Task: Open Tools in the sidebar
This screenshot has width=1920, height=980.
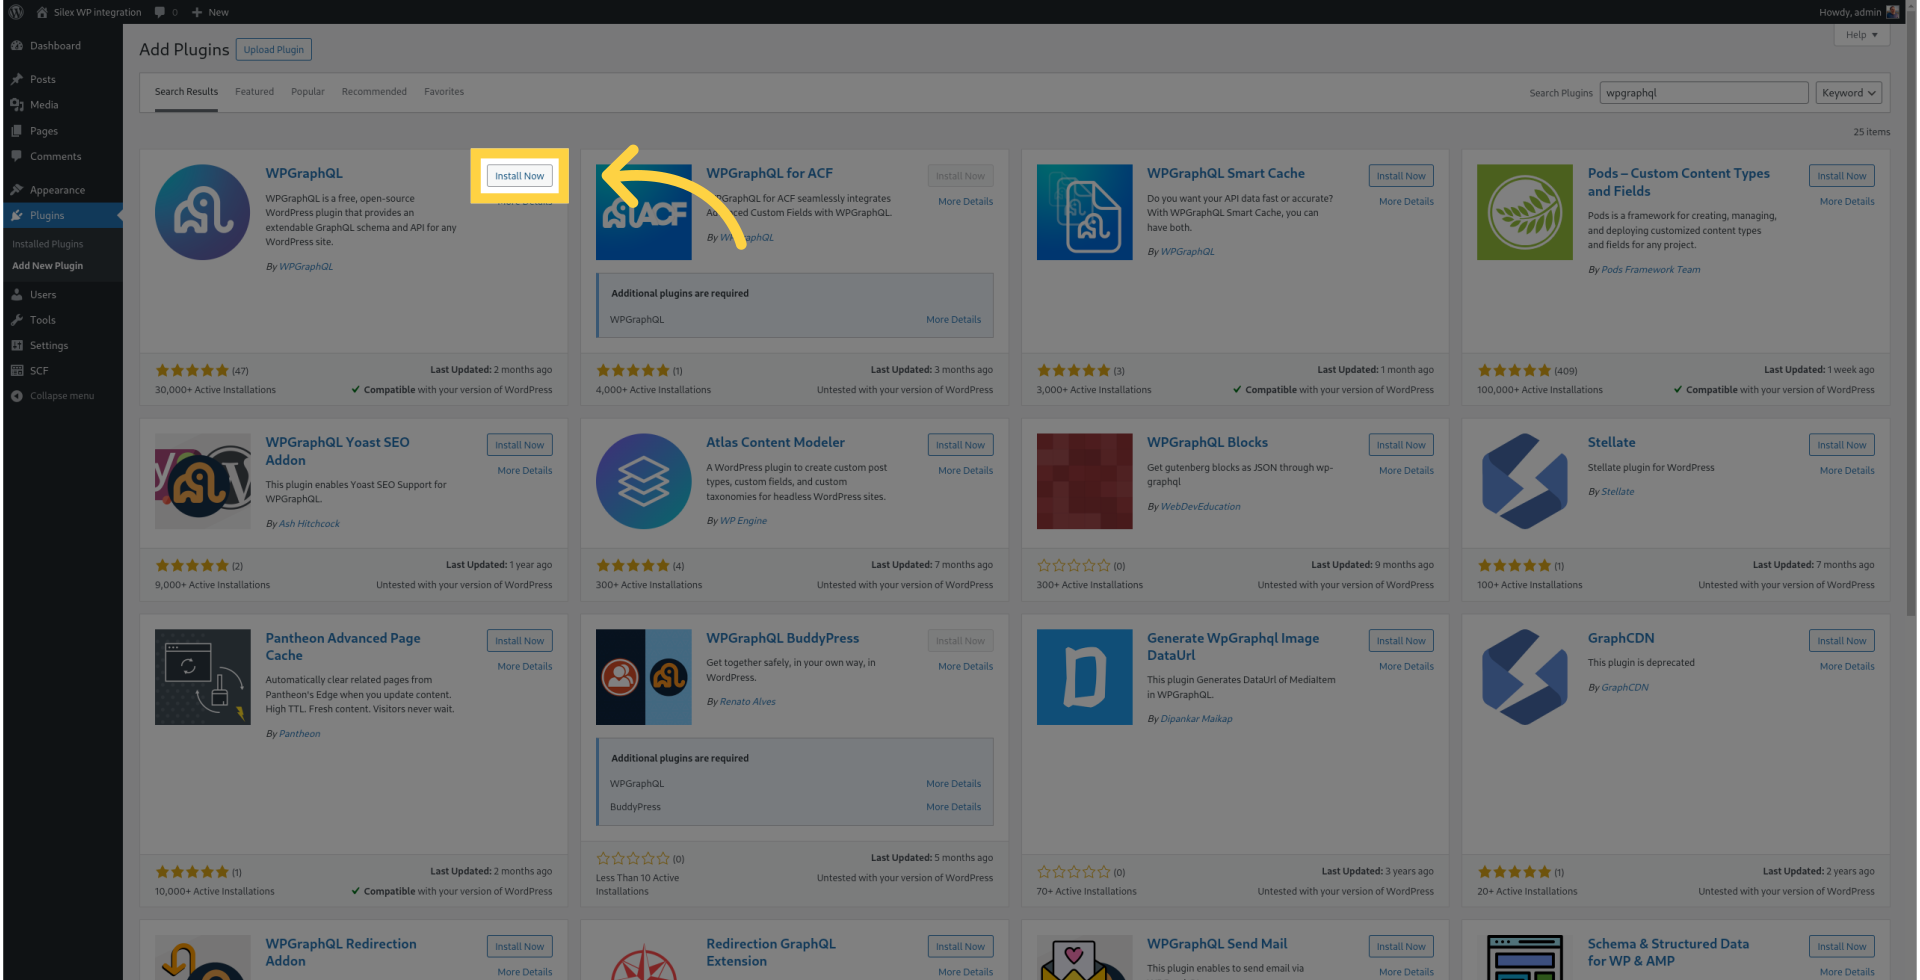Action: (x=42, y=320)
